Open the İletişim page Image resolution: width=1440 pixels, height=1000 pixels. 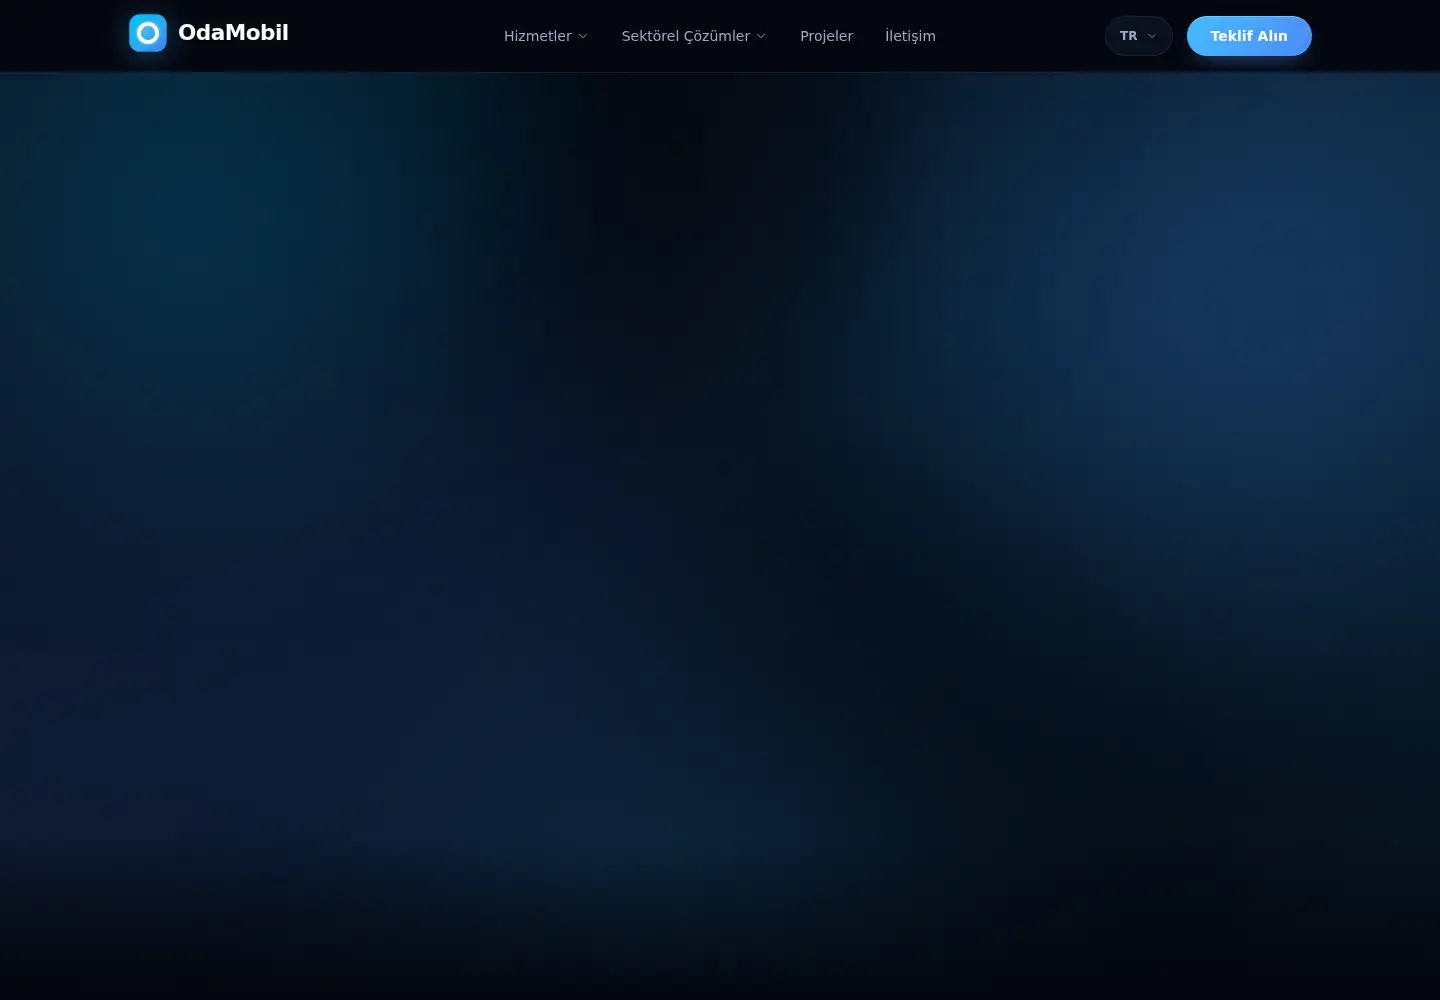click(x=910, y=36)
